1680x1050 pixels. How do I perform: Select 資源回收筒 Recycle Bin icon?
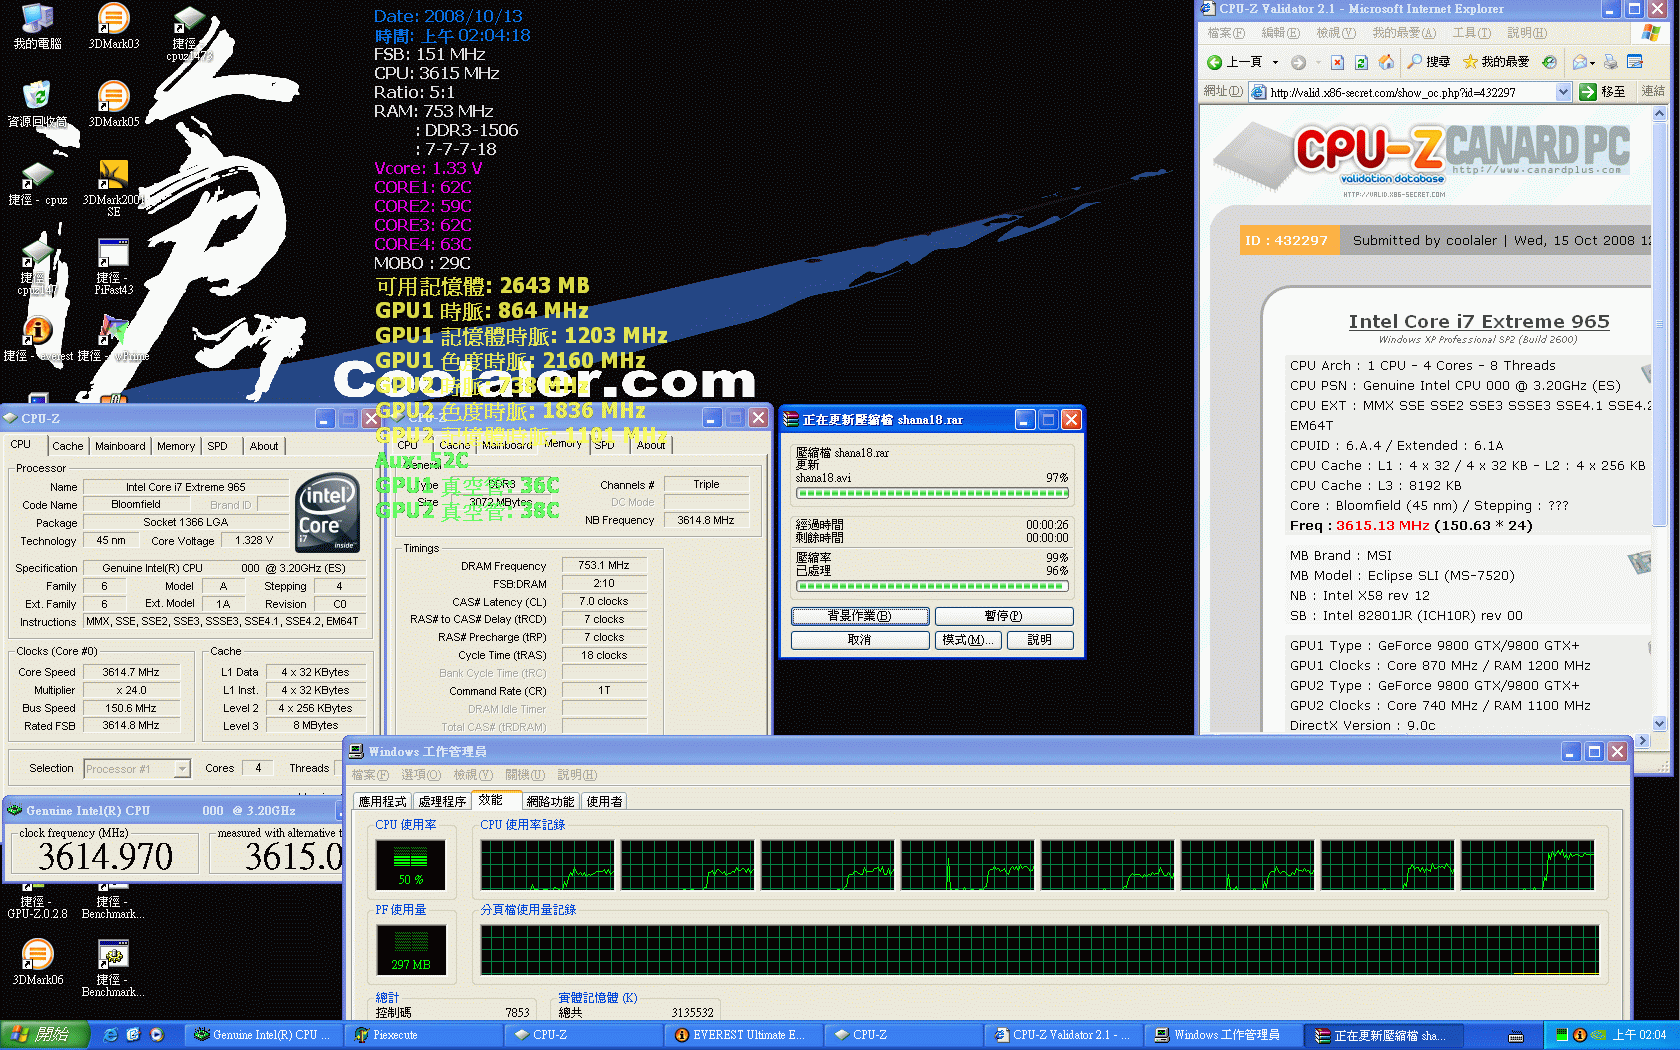(37, 105)
